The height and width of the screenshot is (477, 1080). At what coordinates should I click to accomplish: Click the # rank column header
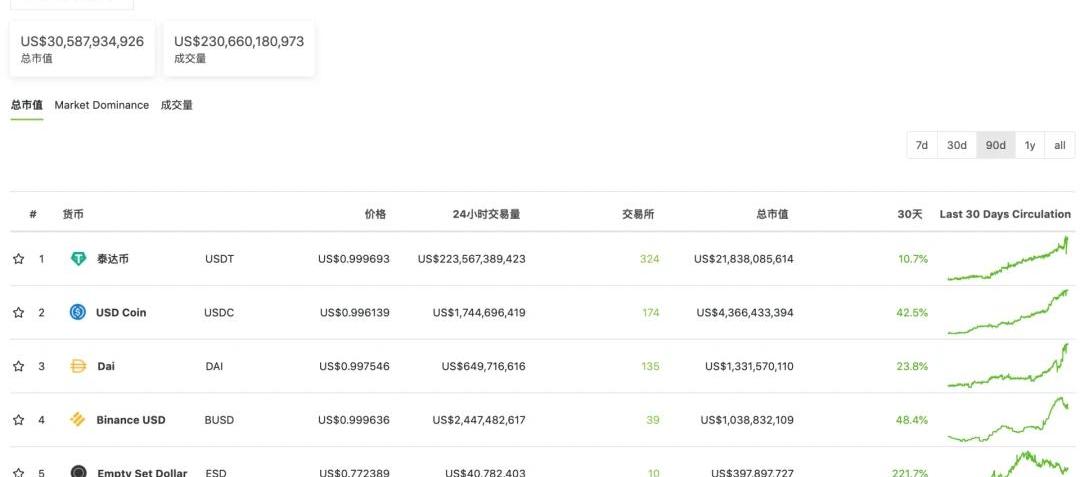pos(33,214)
